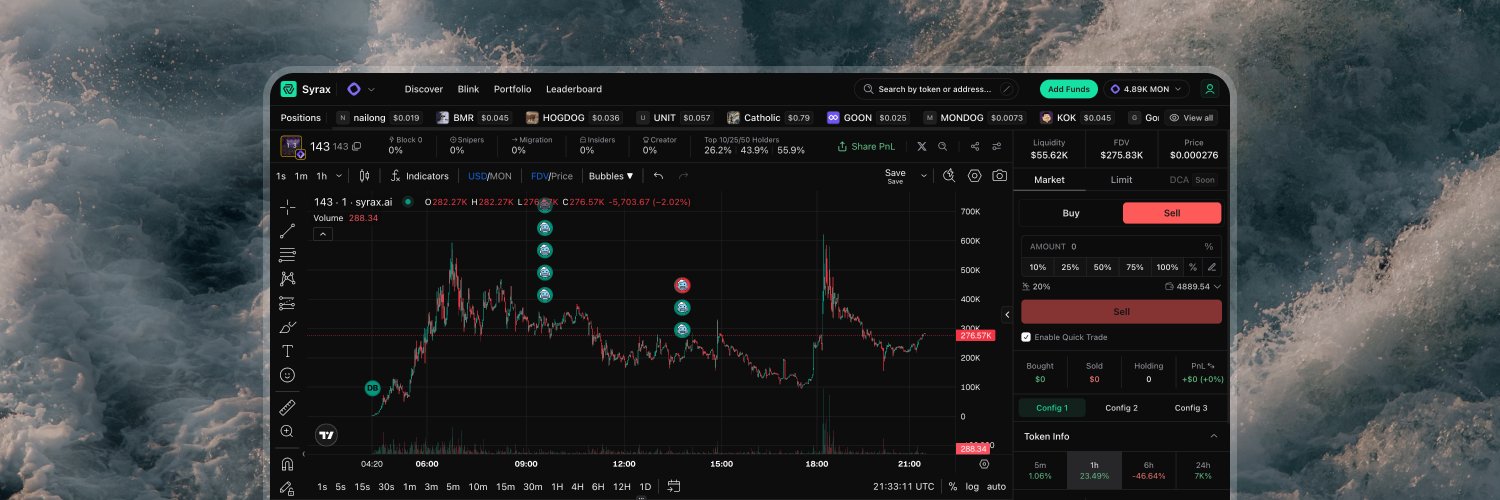Open the forecasting and measurement tools
The image size is (1500, 500).
coord(288,303)
